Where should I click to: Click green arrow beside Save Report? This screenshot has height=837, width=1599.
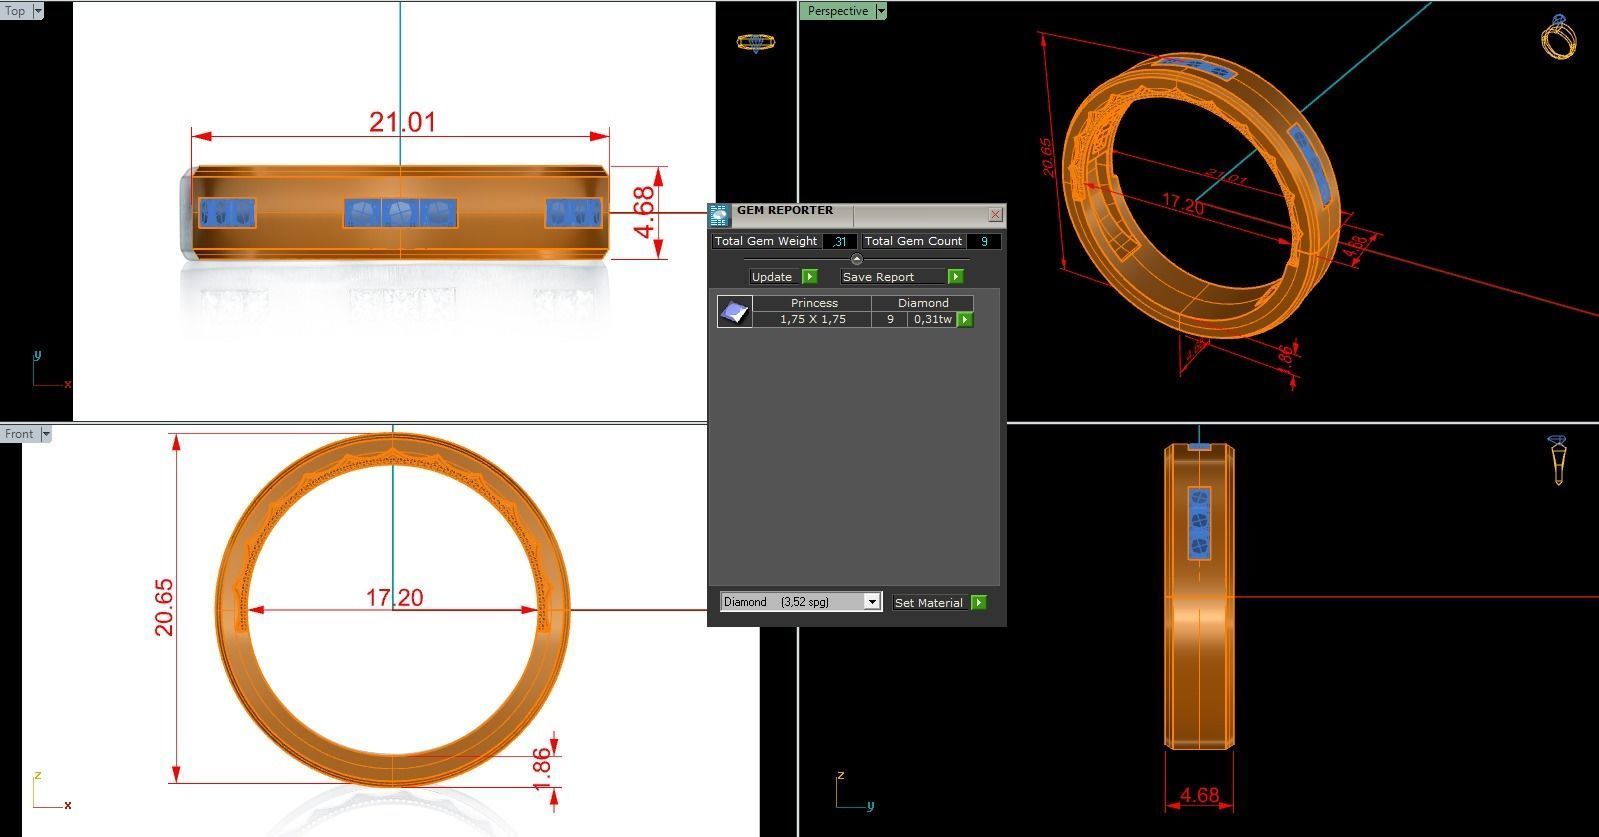pyautogui.click(x=955, y=276)
